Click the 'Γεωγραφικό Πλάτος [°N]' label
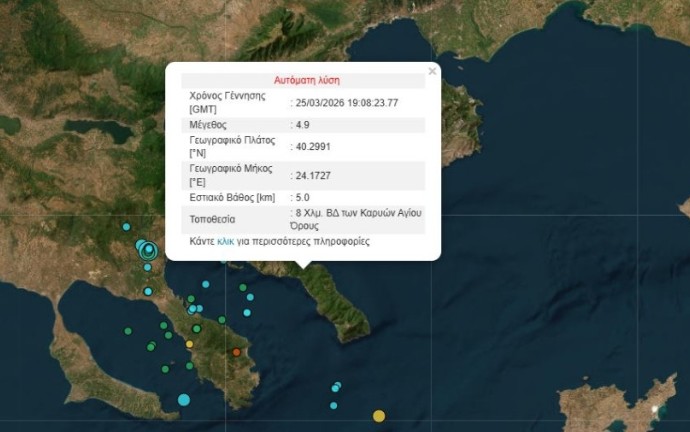Image resolution: width=690 pixels, height=432 pixels. click(232, 146)
